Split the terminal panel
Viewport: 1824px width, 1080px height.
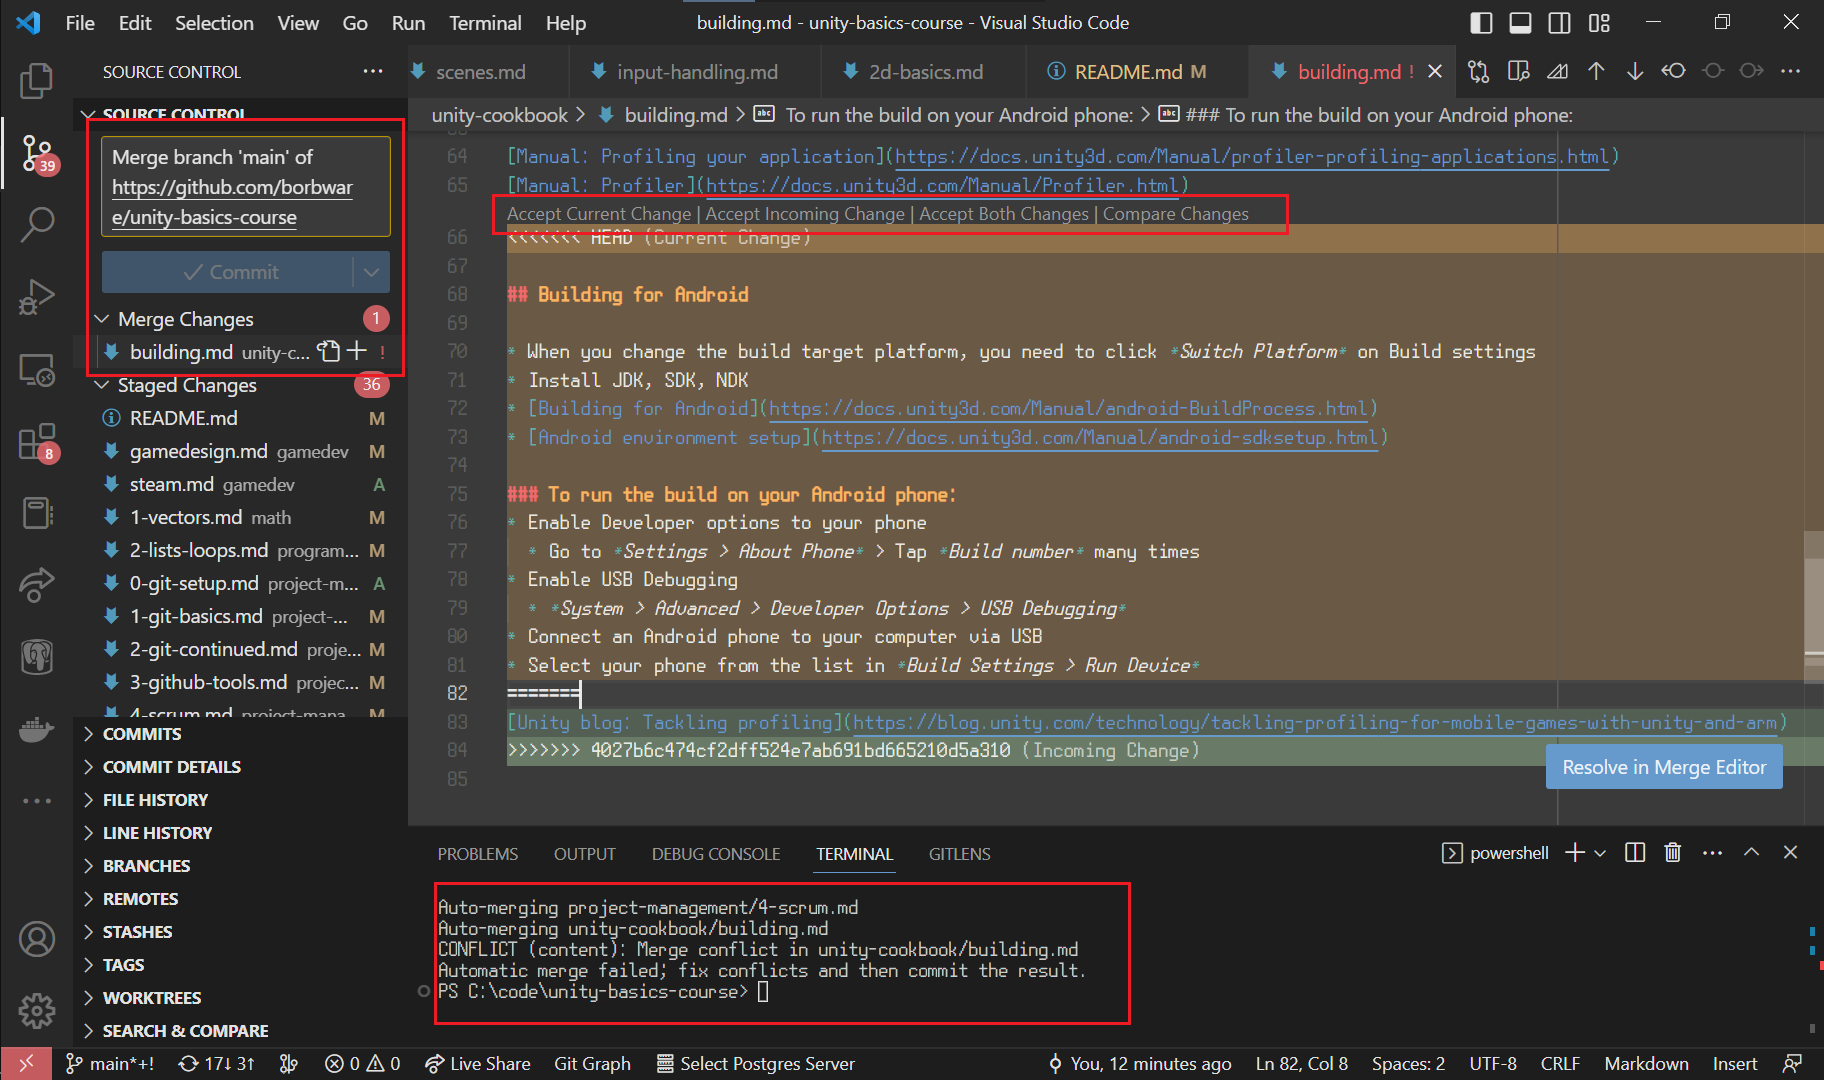(x=1635, y=853)
